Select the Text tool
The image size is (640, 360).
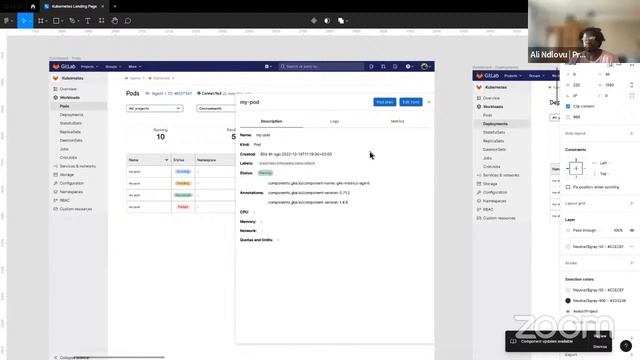tap(87, 20)
